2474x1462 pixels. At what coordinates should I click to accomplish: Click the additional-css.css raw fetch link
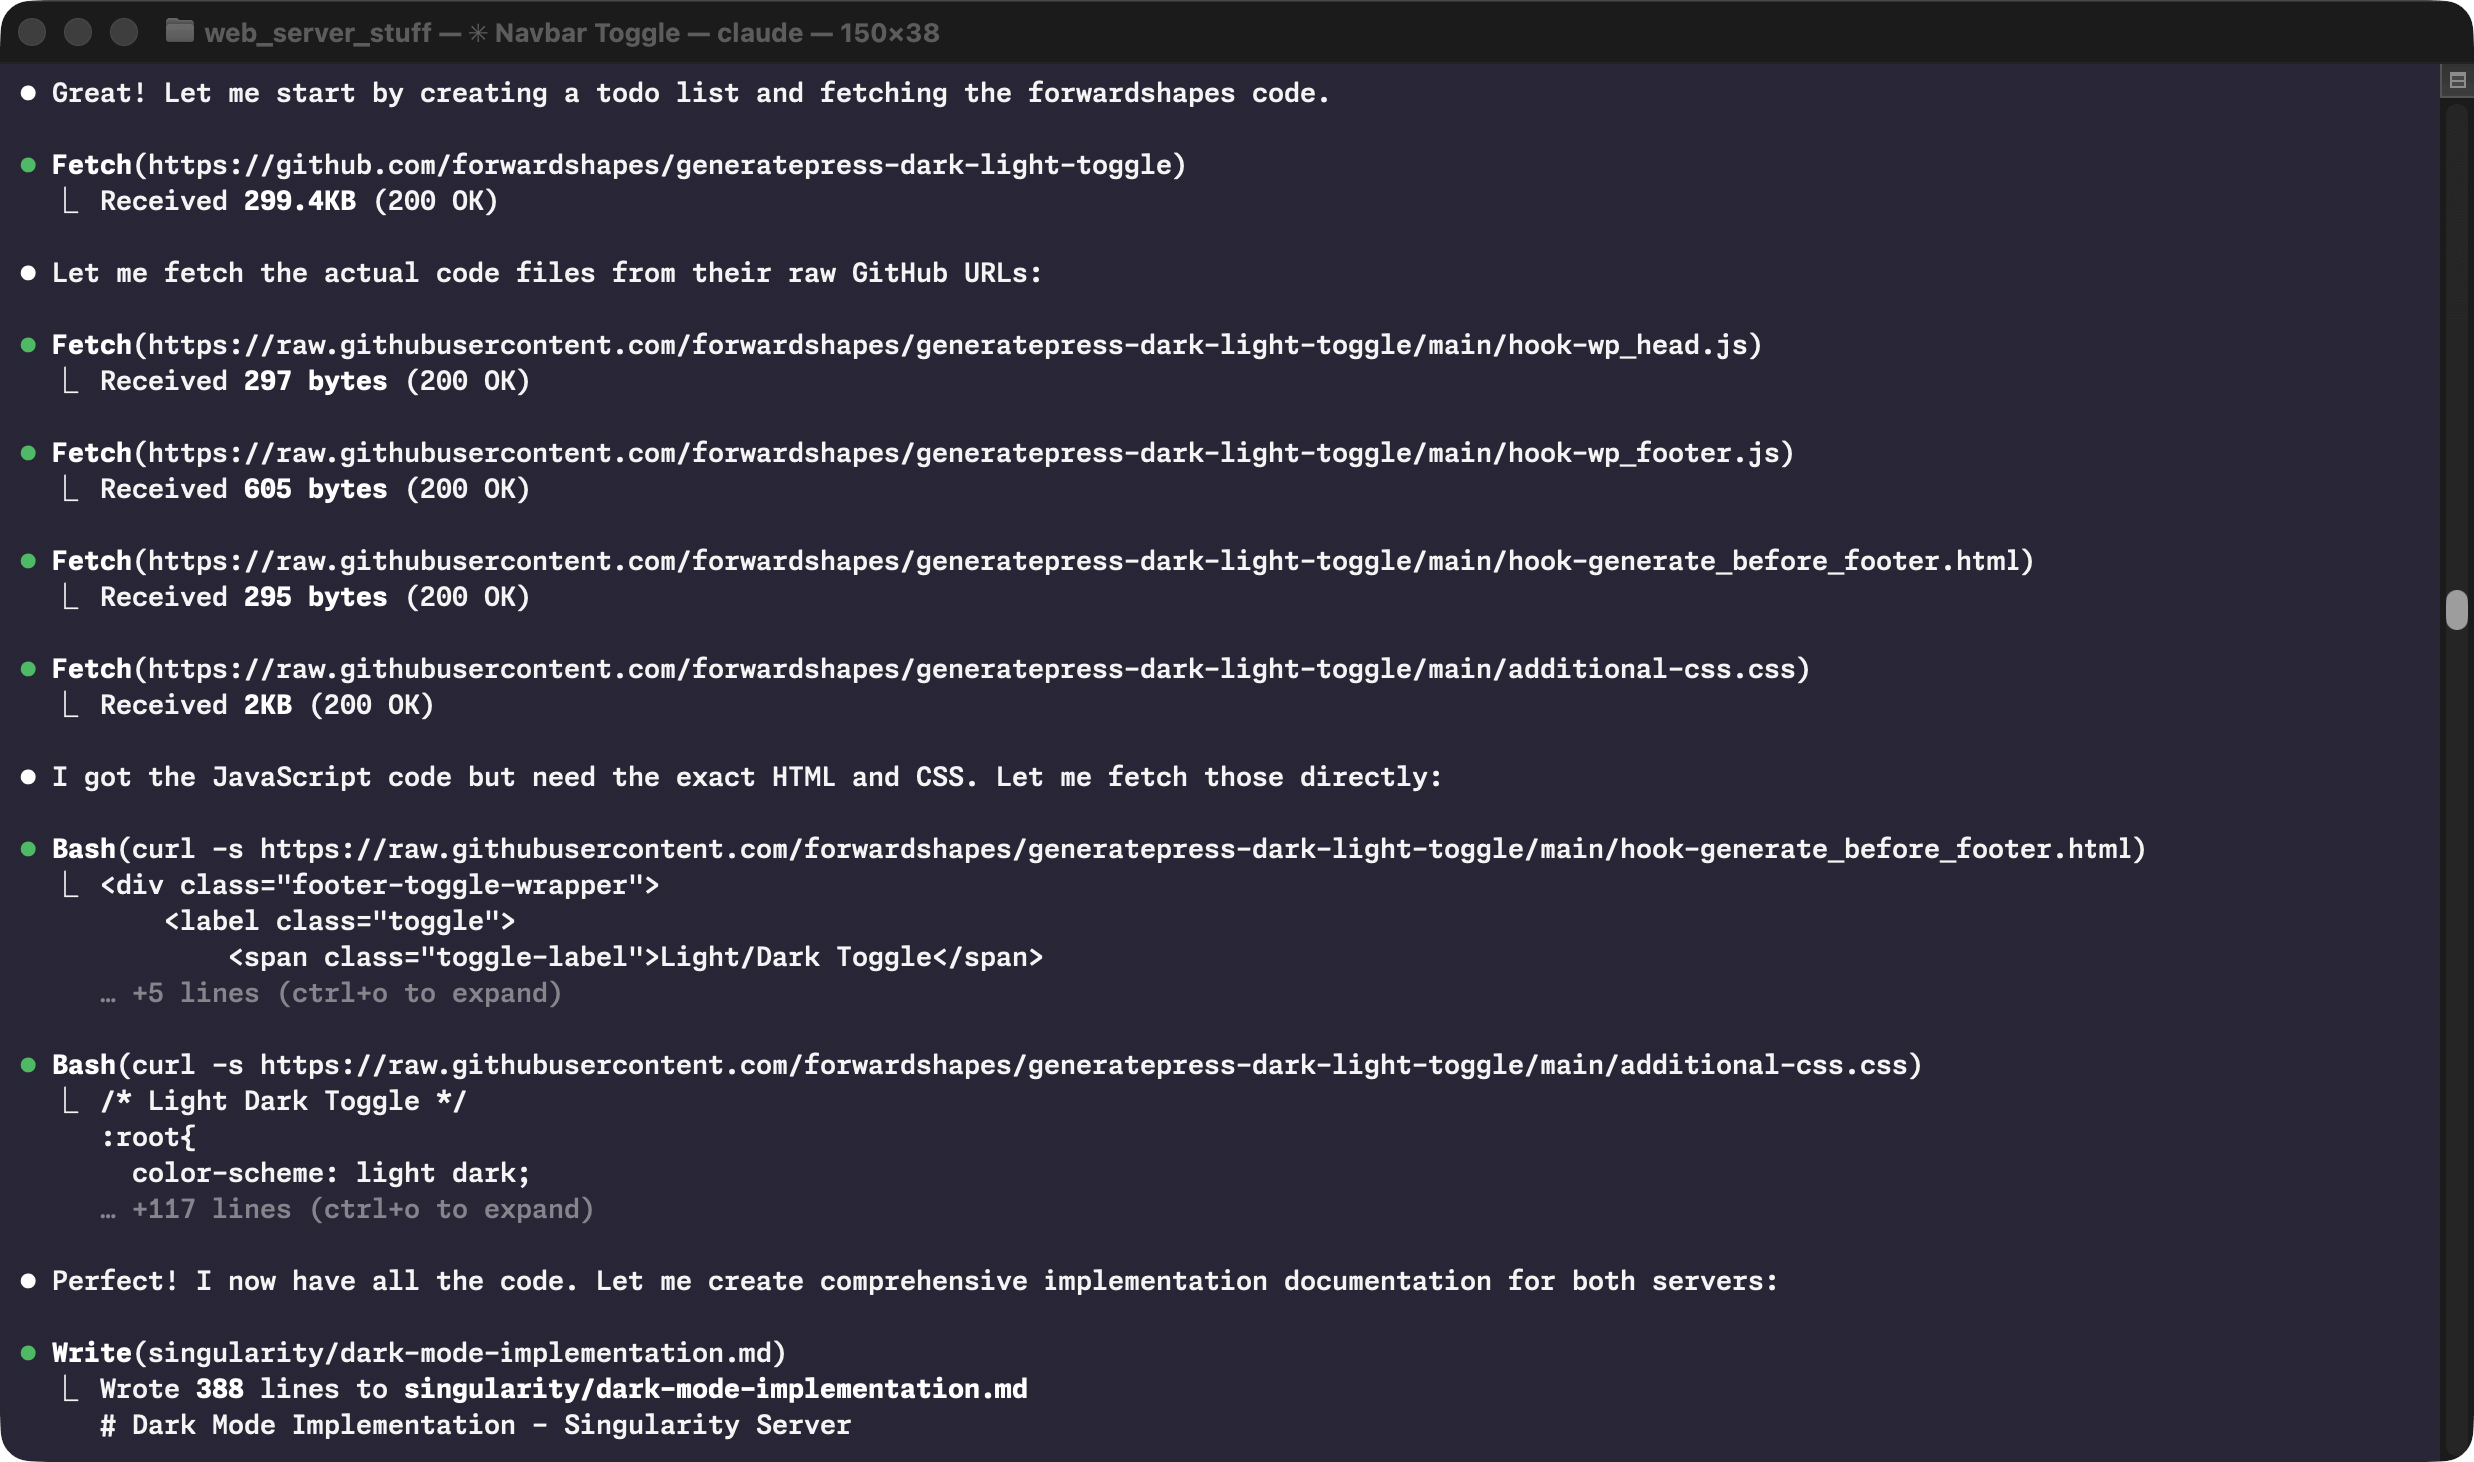970,668
